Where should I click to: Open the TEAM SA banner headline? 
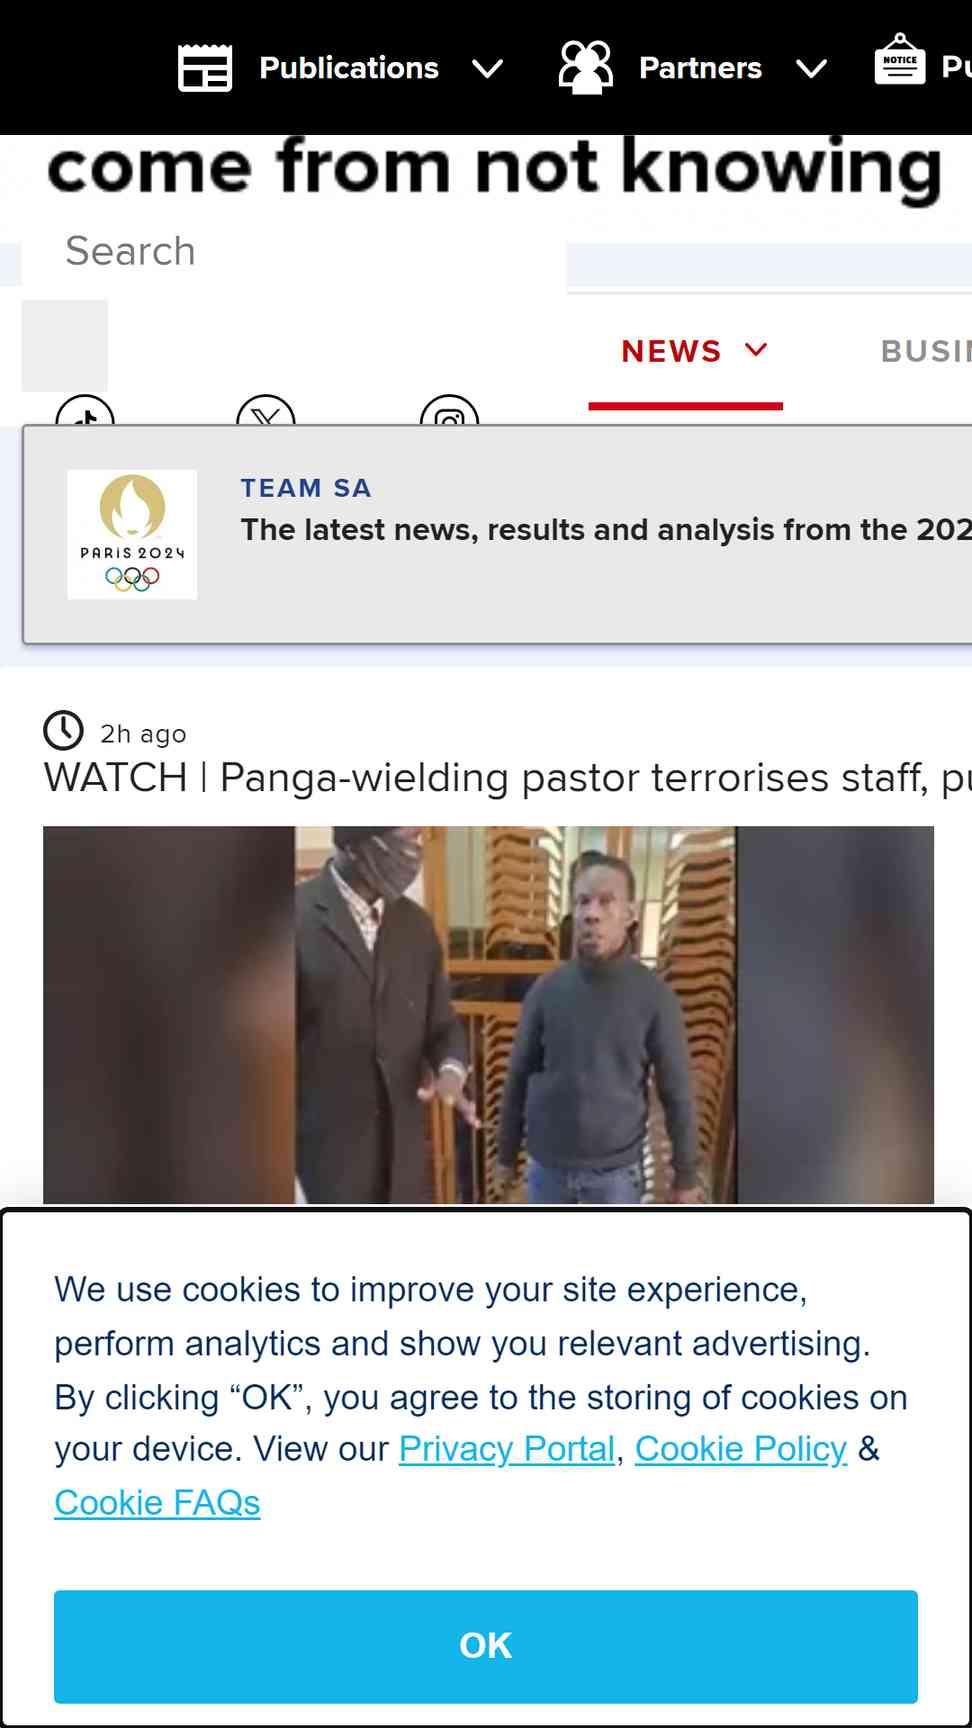(606, 529)
